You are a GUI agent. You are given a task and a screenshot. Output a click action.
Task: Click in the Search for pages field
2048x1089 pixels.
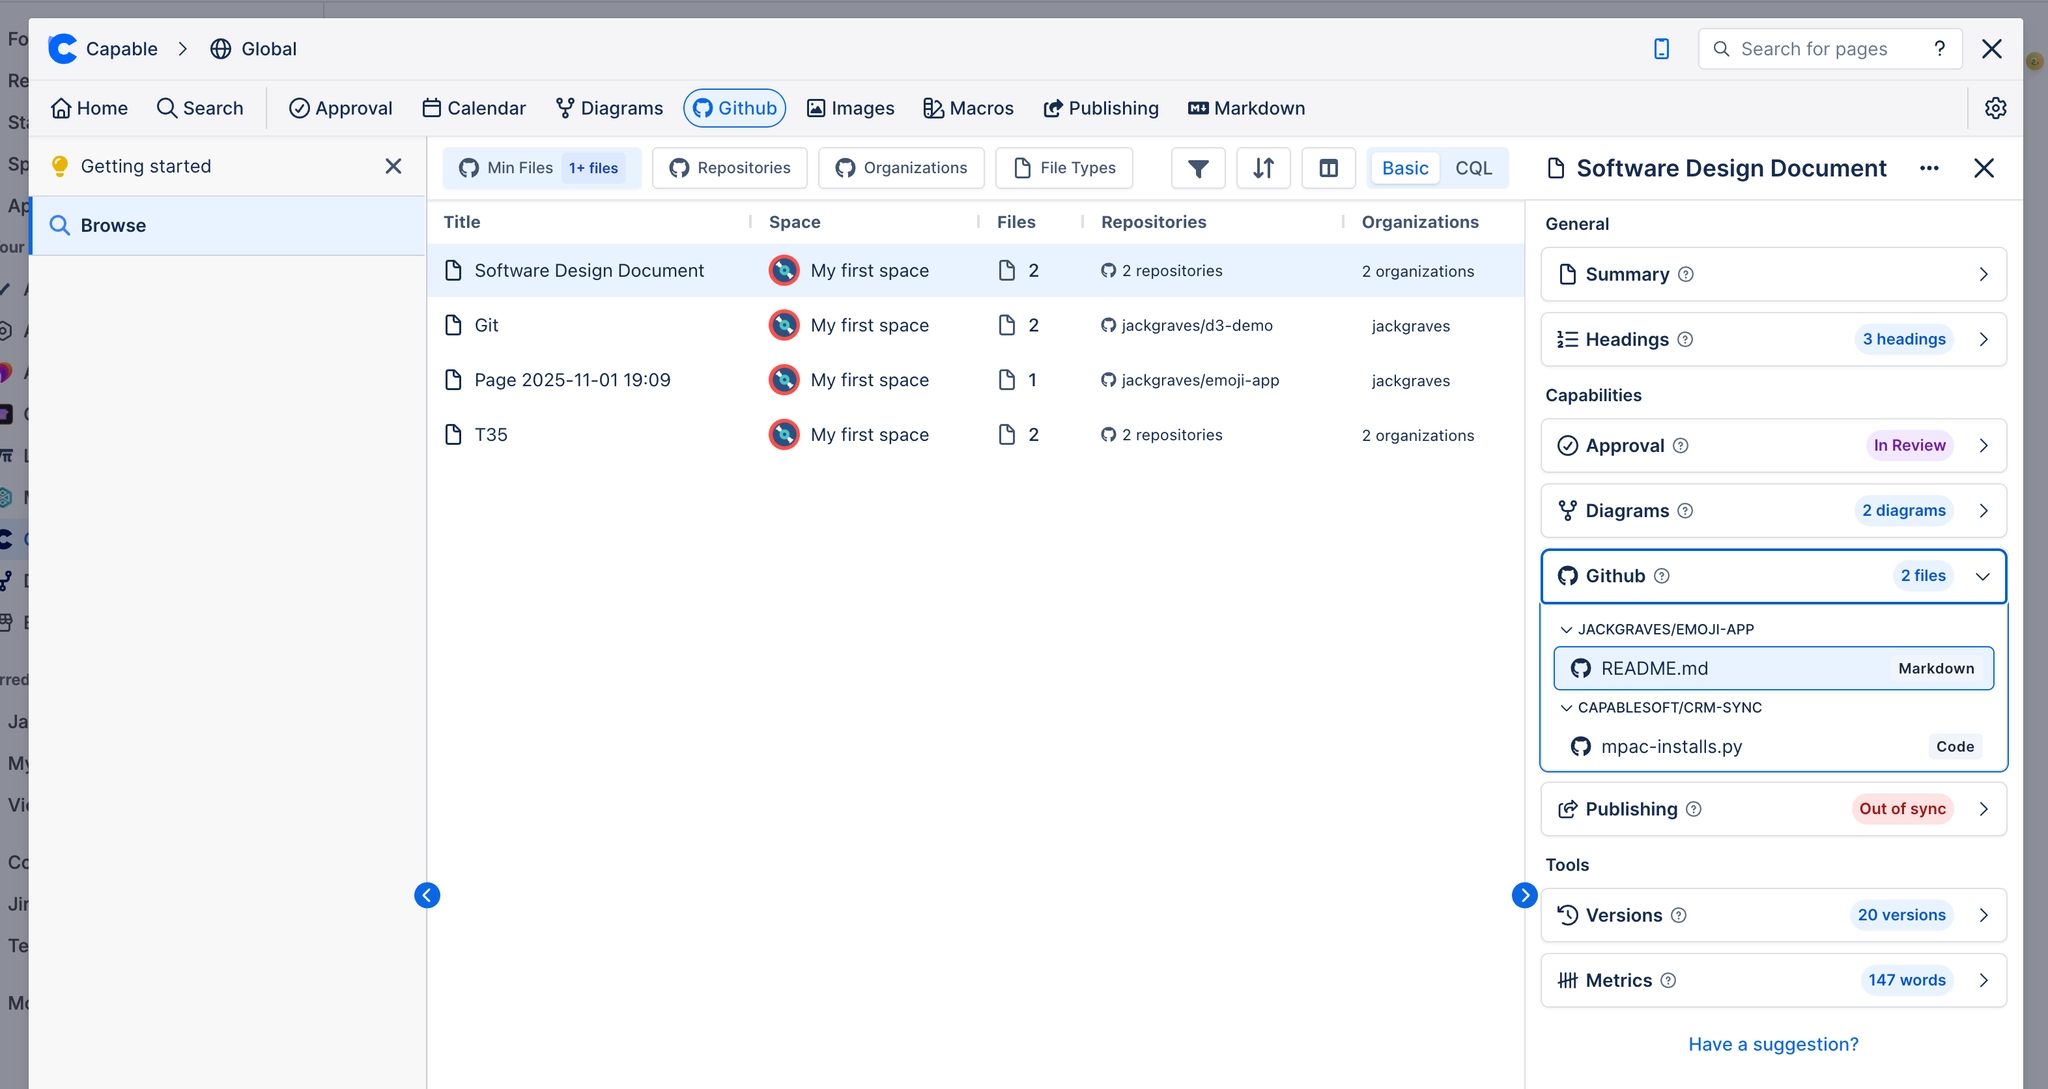1828,48
